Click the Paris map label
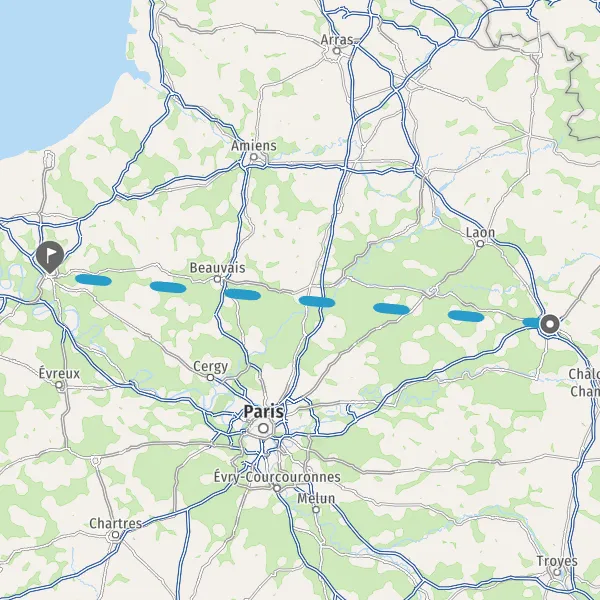This screenshot has width=600, height=600. point(264,412)
